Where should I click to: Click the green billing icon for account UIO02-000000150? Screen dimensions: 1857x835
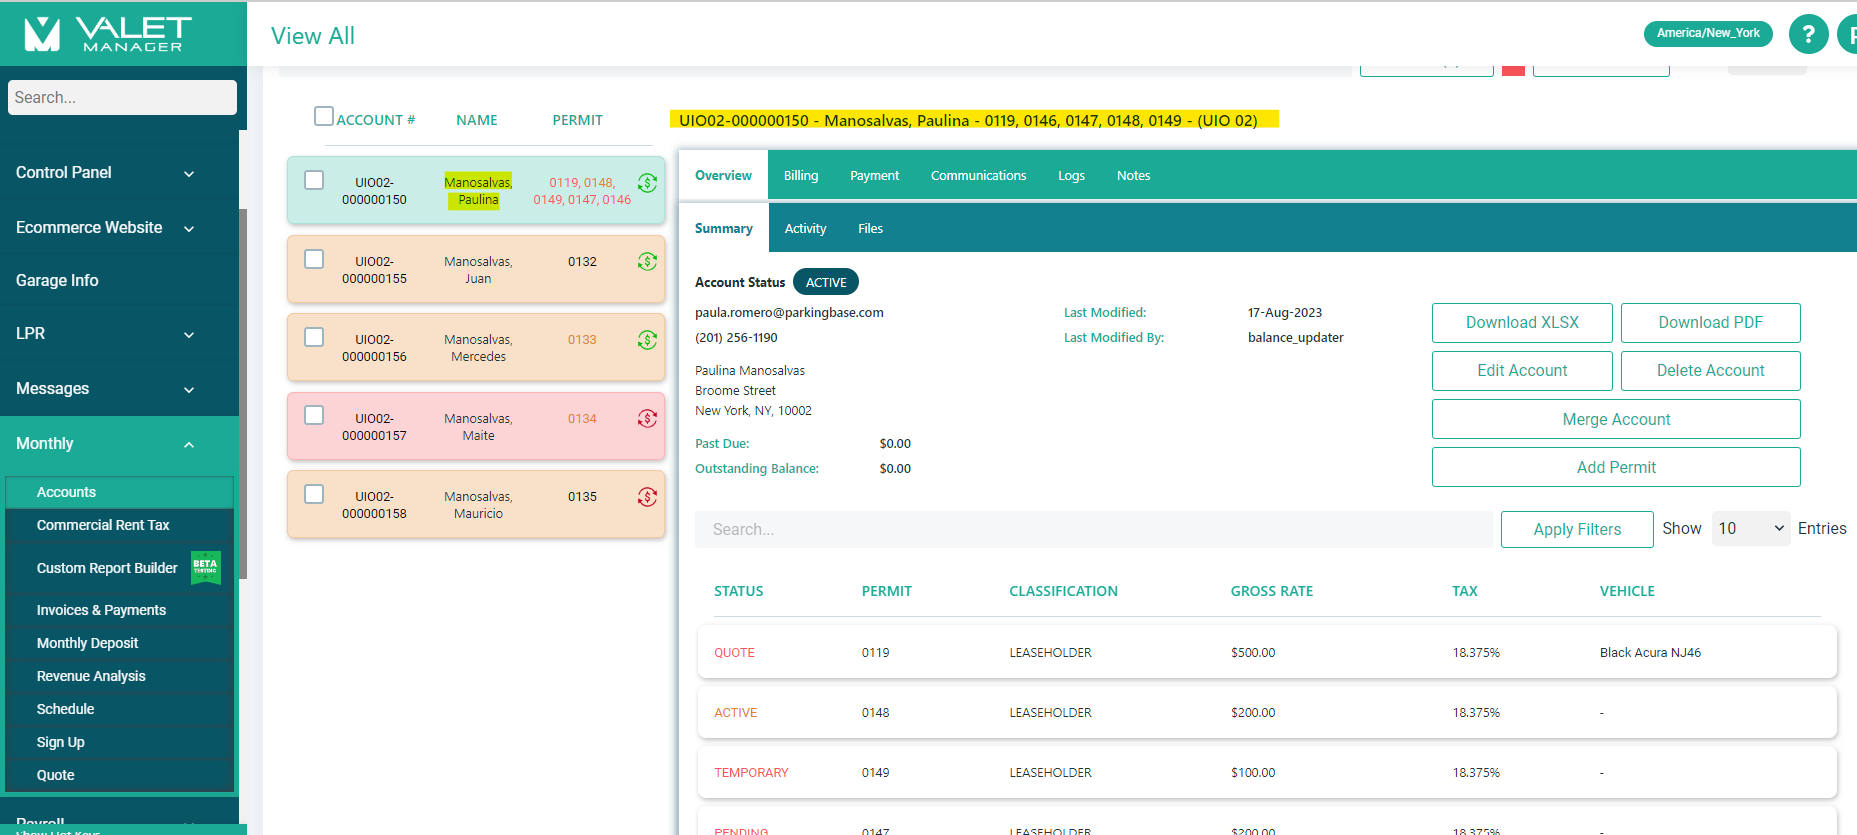pyautogui.click(x=647, y=183)
